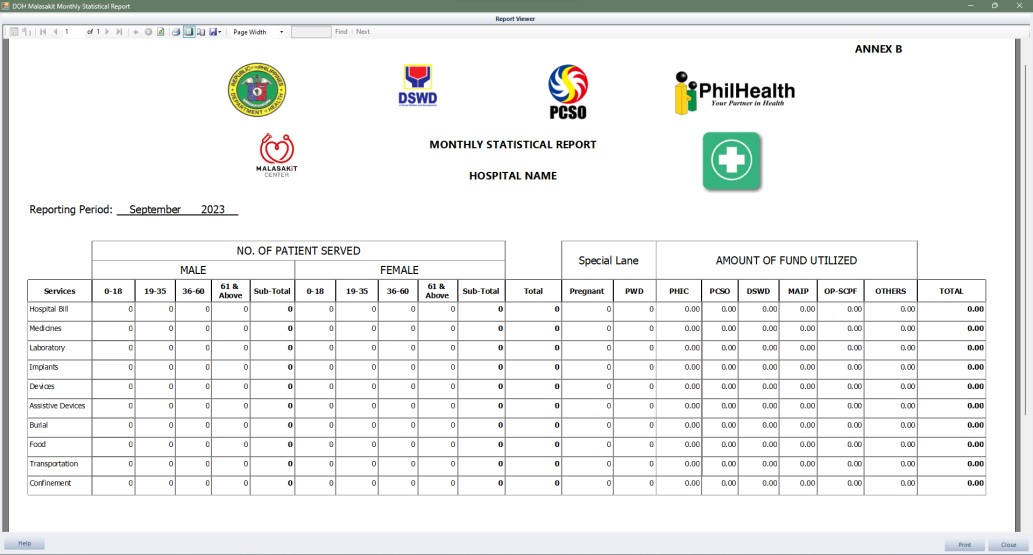
Task: Open the Page Setup icon
Action: (x=201, y=32)
